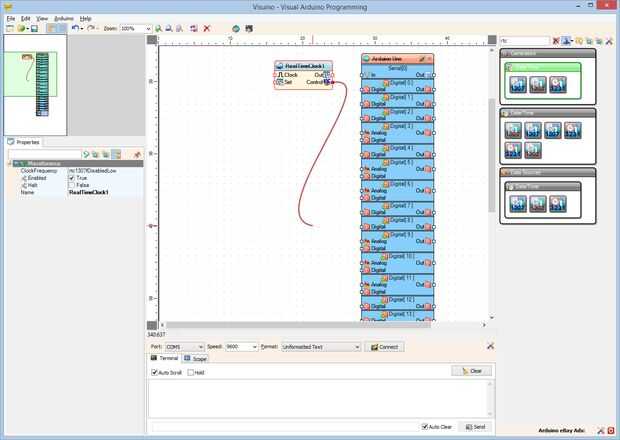Switch to the Terminal tab
620x440 pixels.
pos(165,358)
